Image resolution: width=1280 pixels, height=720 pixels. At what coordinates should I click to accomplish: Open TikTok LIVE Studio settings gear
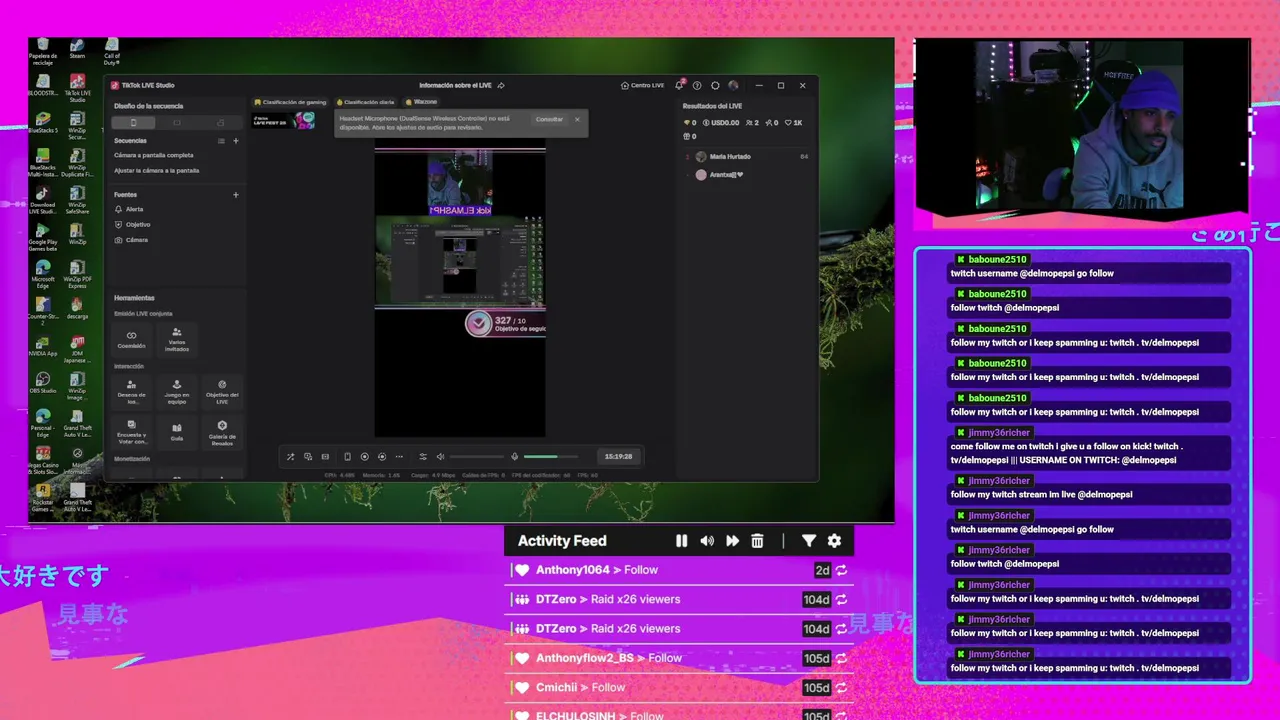click(x=715, y=85)
